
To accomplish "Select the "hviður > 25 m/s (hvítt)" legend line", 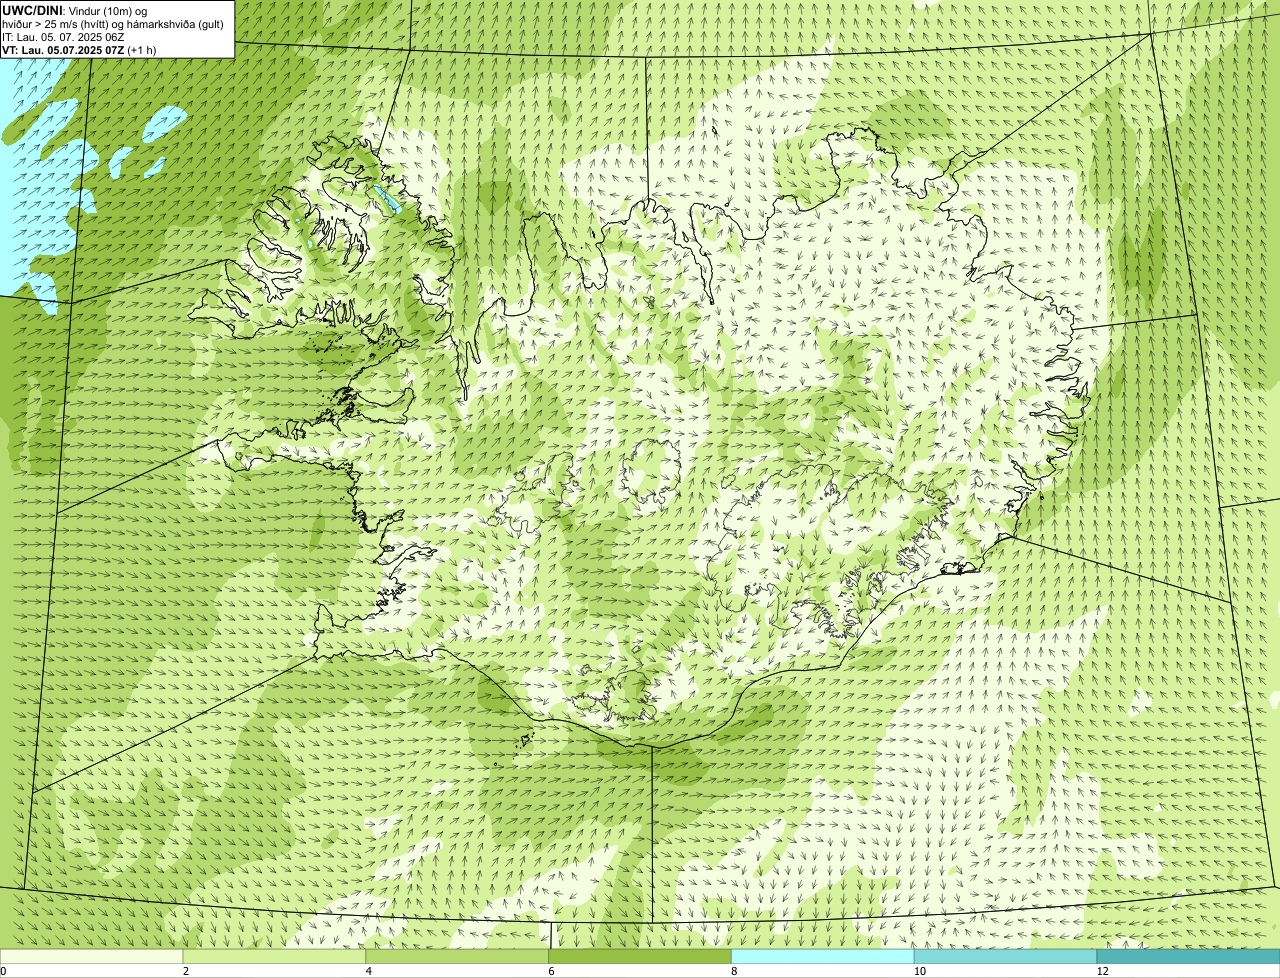I will coord(113,24).
